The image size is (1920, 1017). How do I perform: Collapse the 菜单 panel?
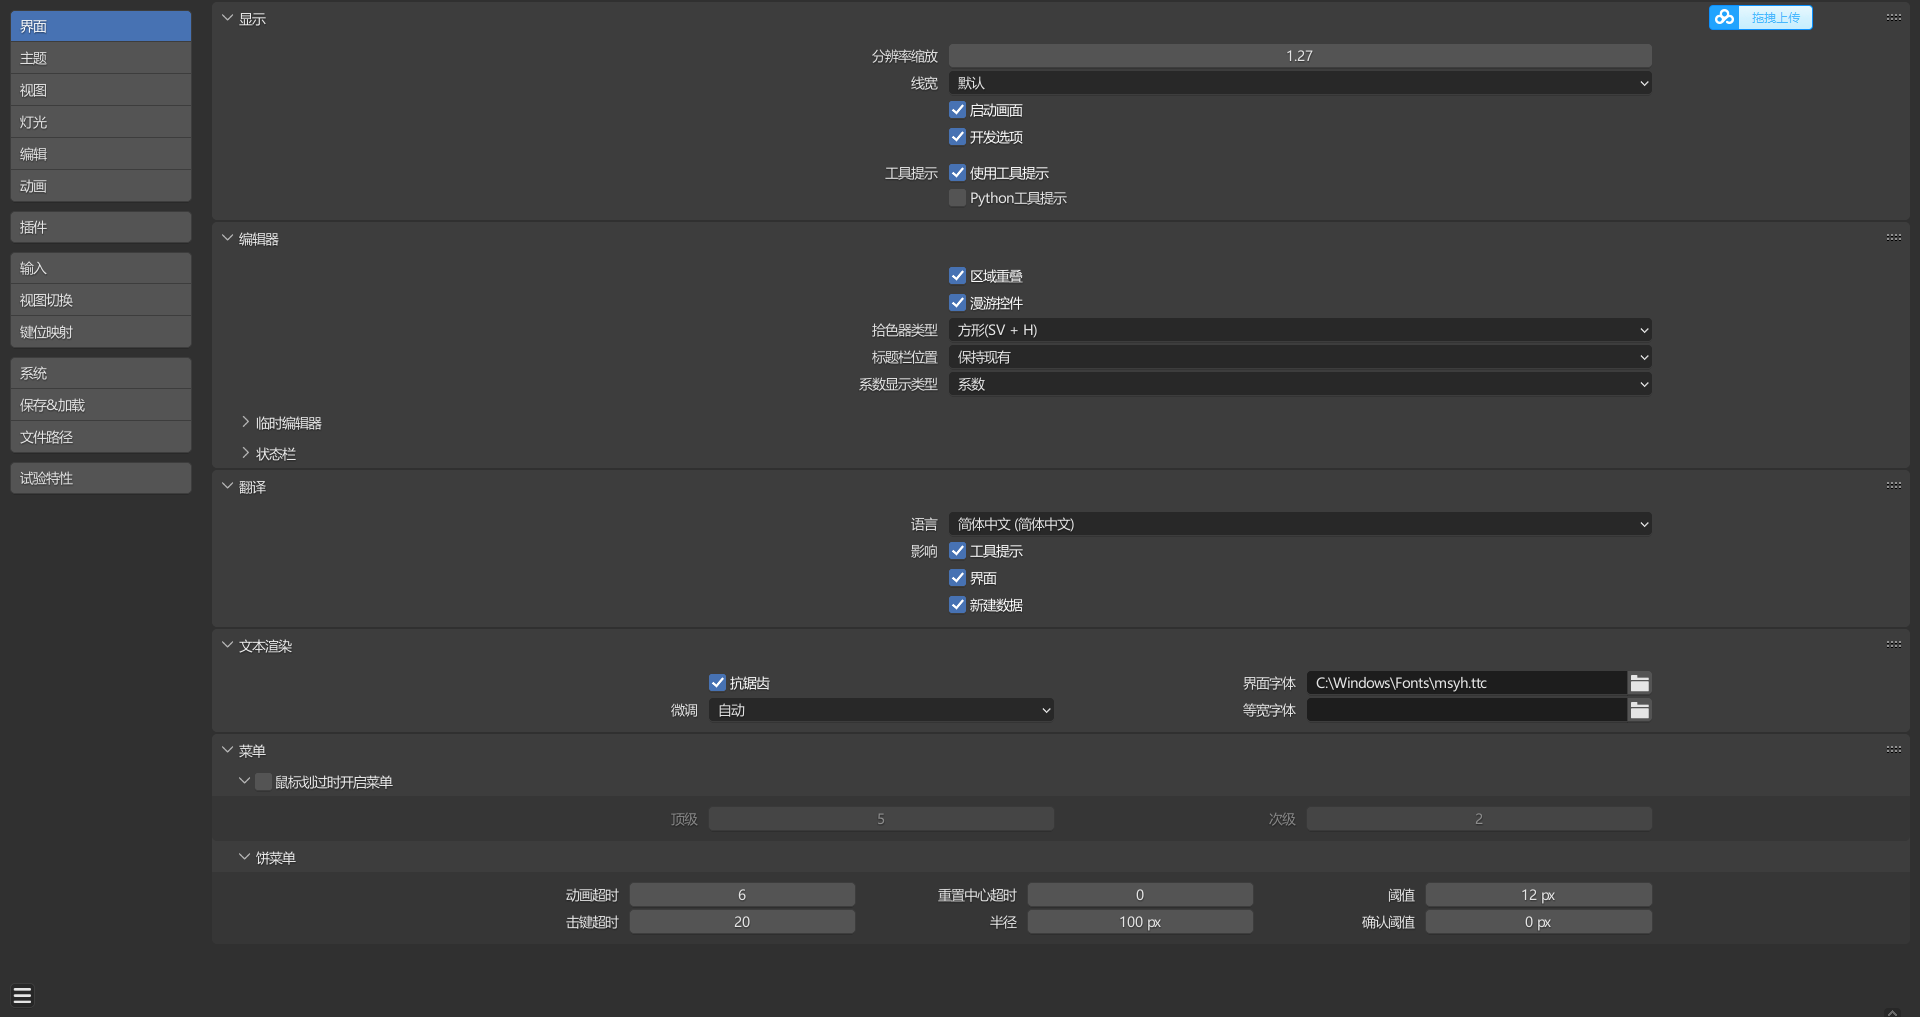point(228,751)
